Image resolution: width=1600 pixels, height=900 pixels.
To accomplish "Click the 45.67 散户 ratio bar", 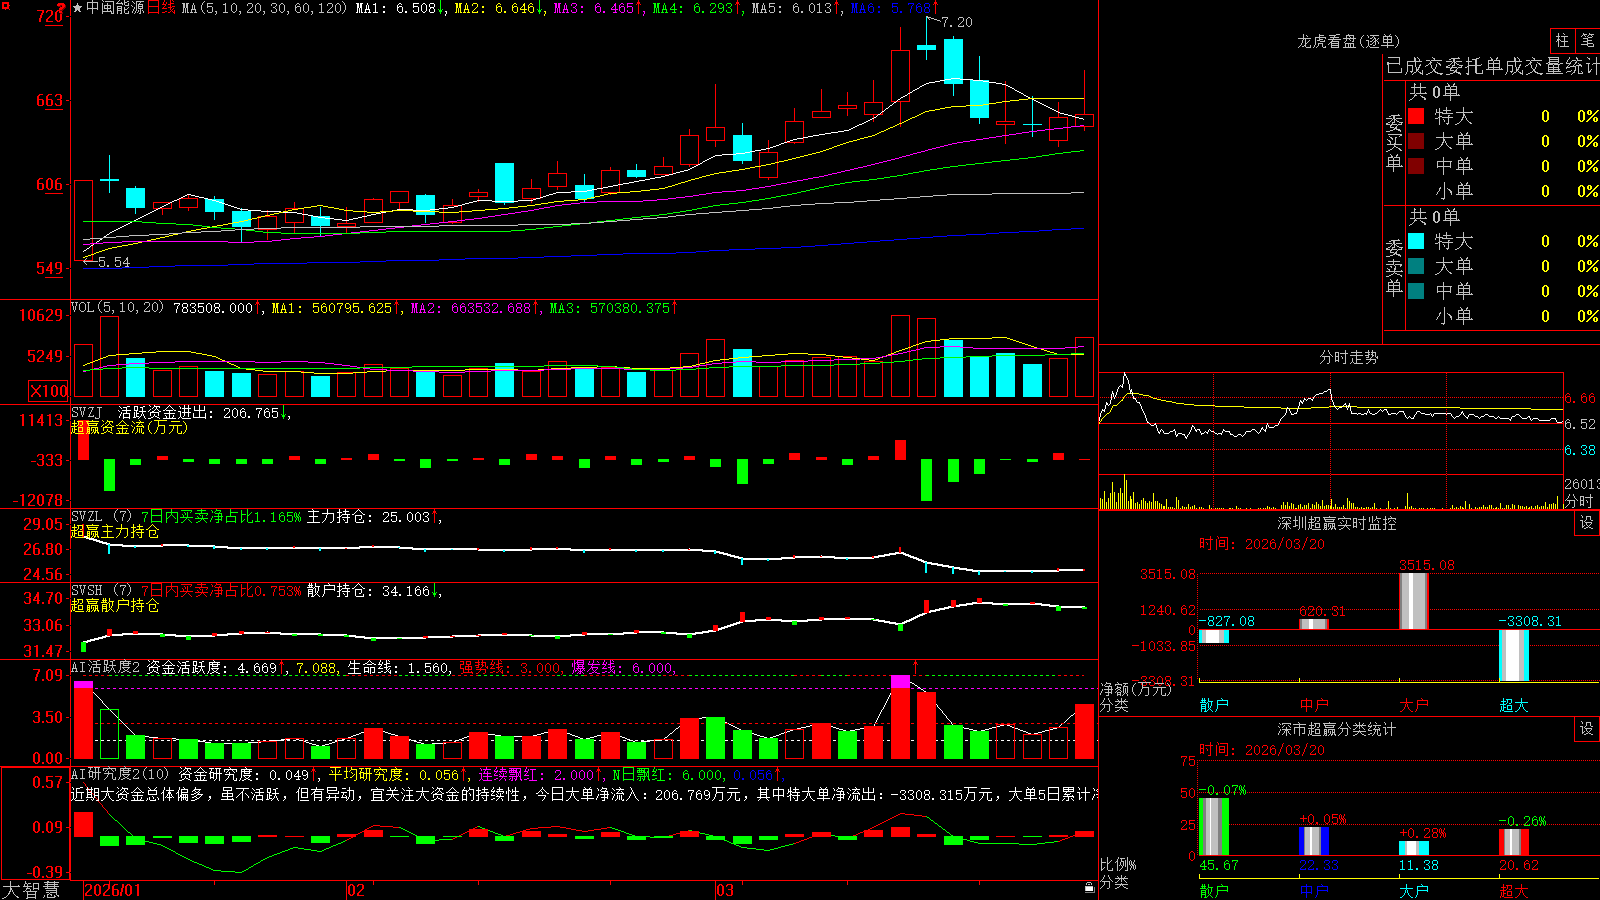I will 1213,826.
